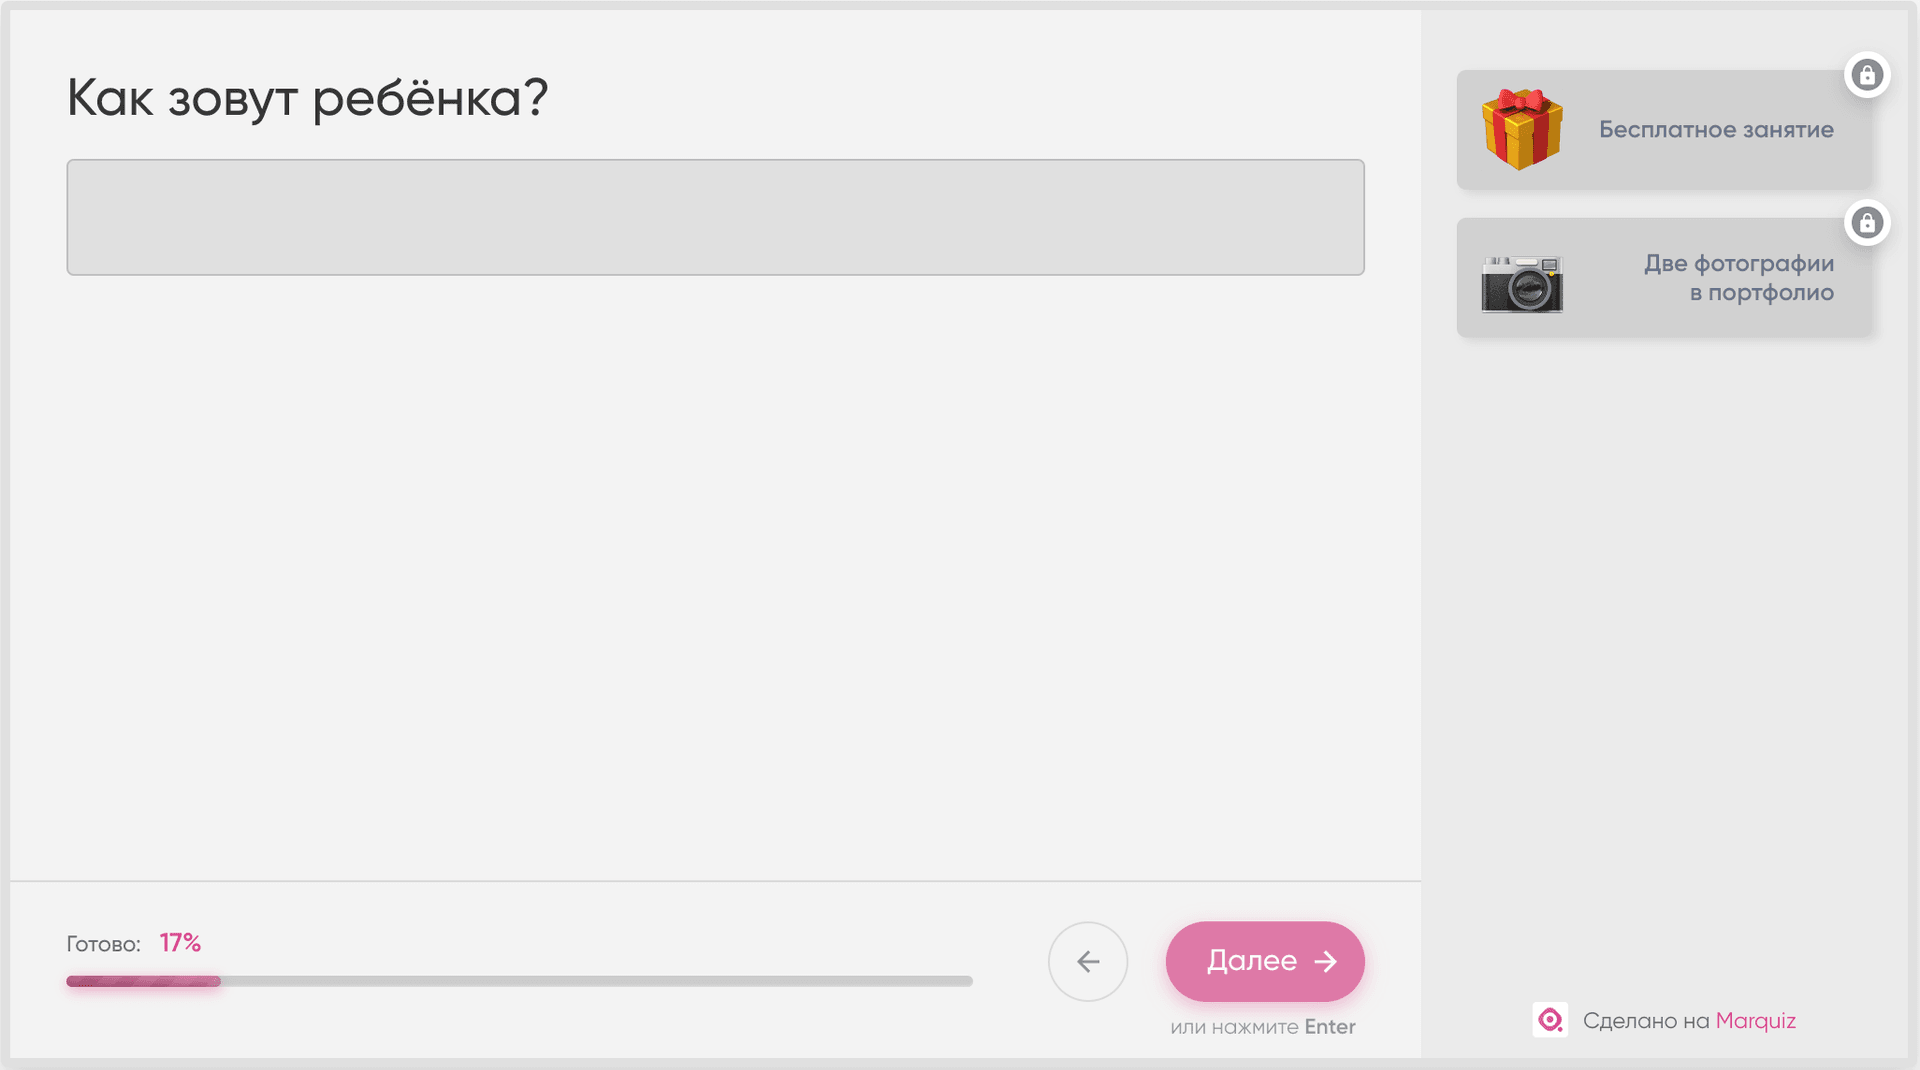Screen dimensions: 1920x1070
Task: Select the "Бесплатное занятие" bonus text
Action: point(1715,130)
